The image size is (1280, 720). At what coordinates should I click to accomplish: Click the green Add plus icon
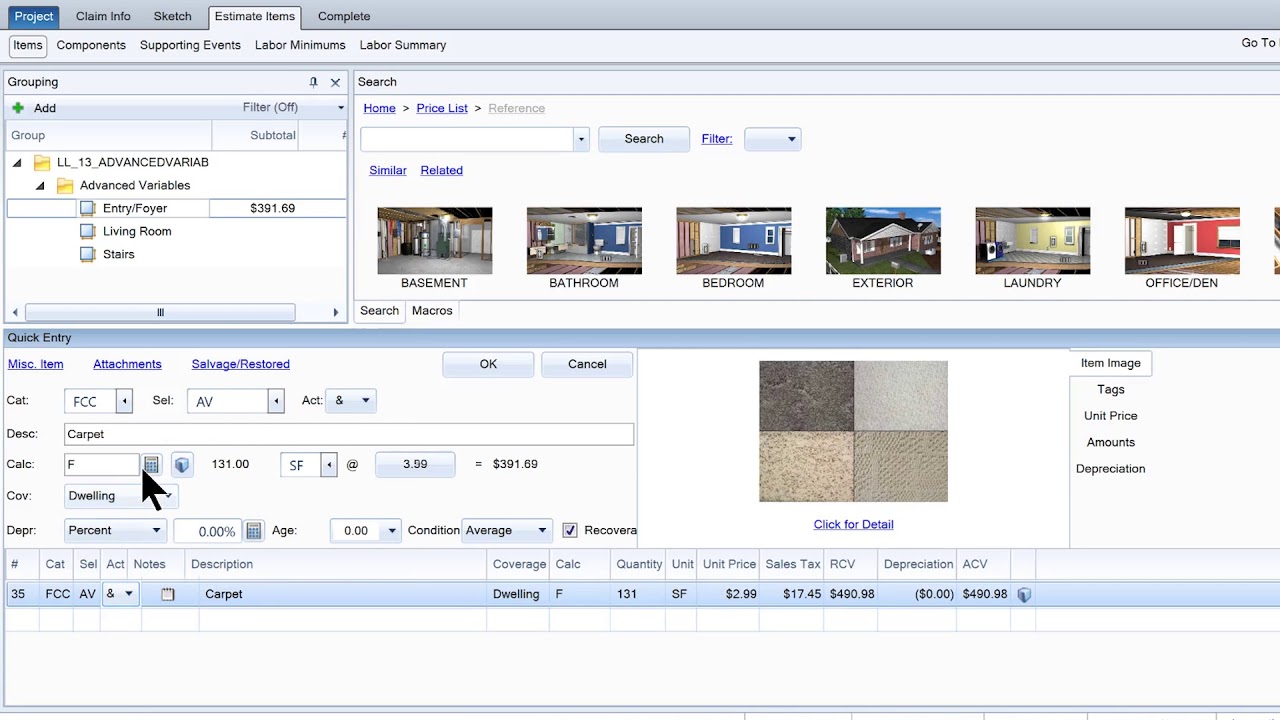pos(18,108)
